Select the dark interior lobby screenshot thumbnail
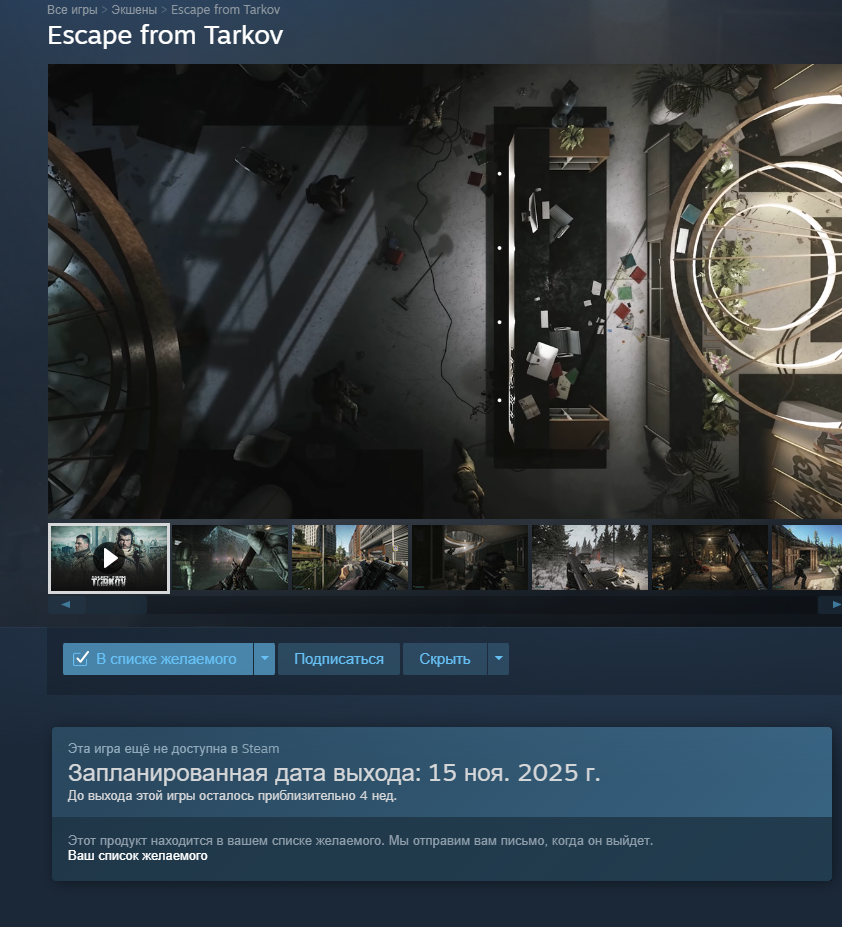The width and height of the screenshot is (842, 927). [x=470, y=558]
